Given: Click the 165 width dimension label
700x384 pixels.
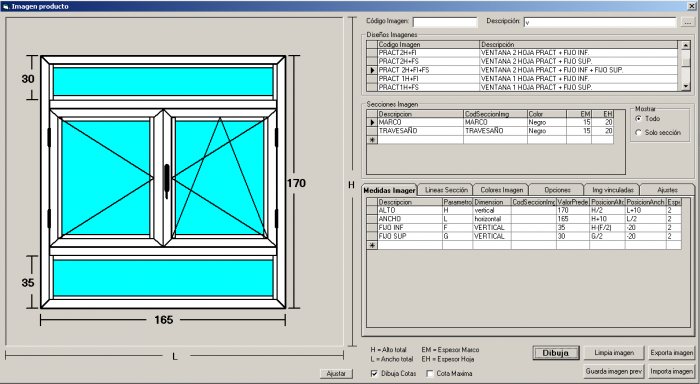Looking at the screenshot, I should coord(163,320).
